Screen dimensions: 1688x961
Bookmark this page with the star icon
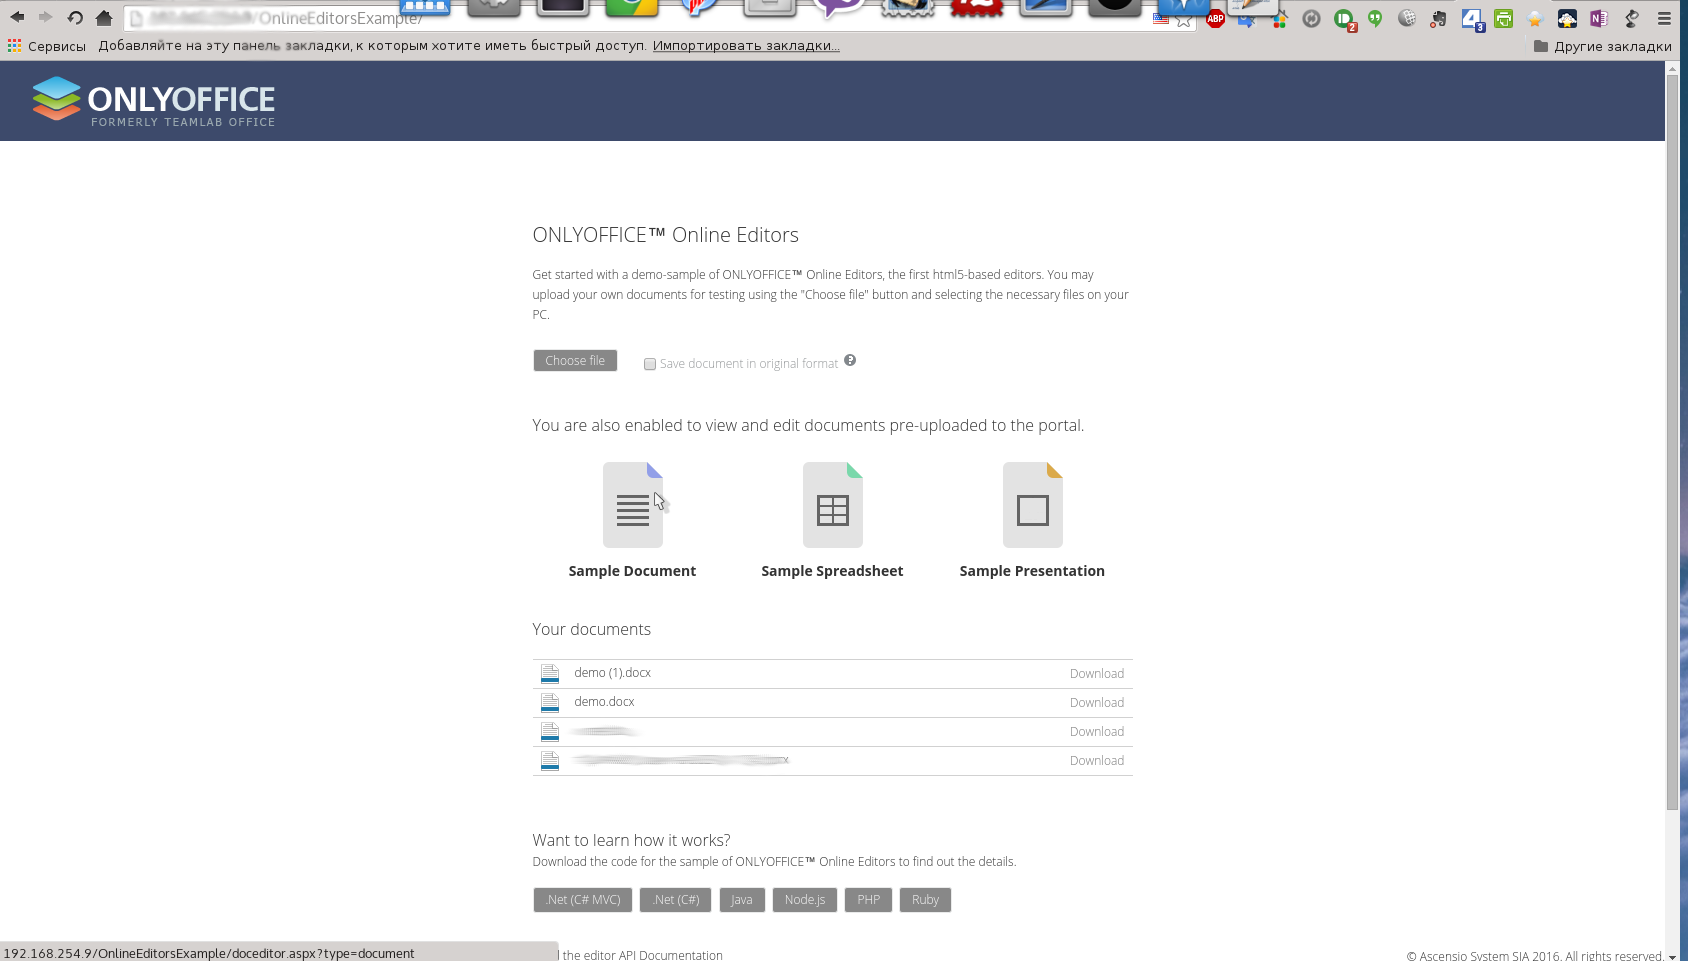point(1184,19)
